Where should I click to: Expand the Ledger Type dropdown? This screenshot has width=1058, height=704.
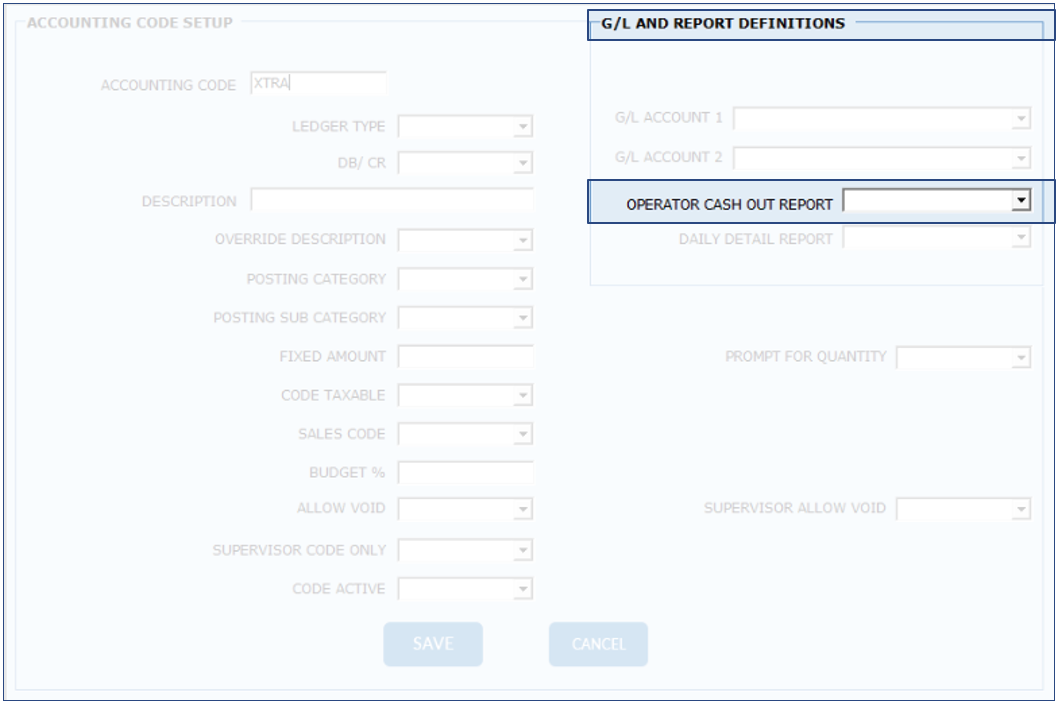522,127
